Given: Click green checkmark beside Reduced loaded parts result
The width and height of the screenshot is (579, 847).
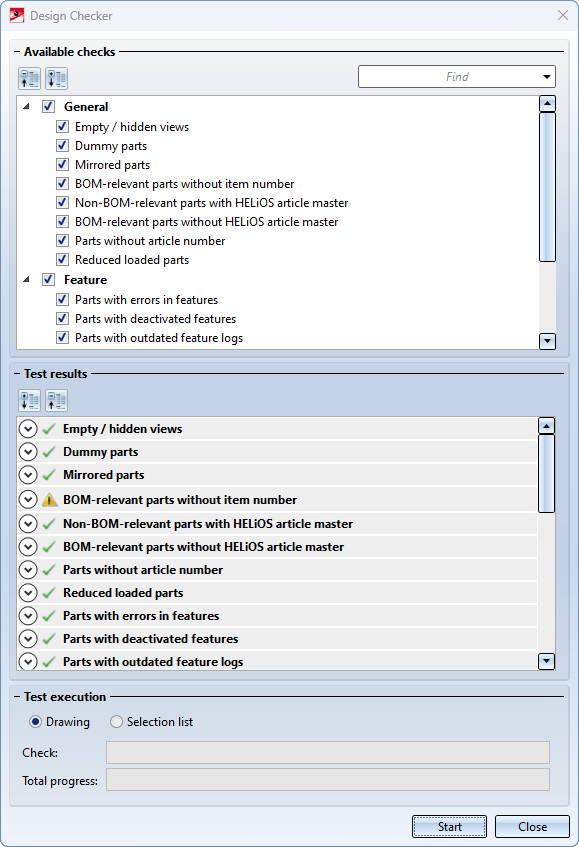Looking at the screenshot, I should click(x=49, y=593).
